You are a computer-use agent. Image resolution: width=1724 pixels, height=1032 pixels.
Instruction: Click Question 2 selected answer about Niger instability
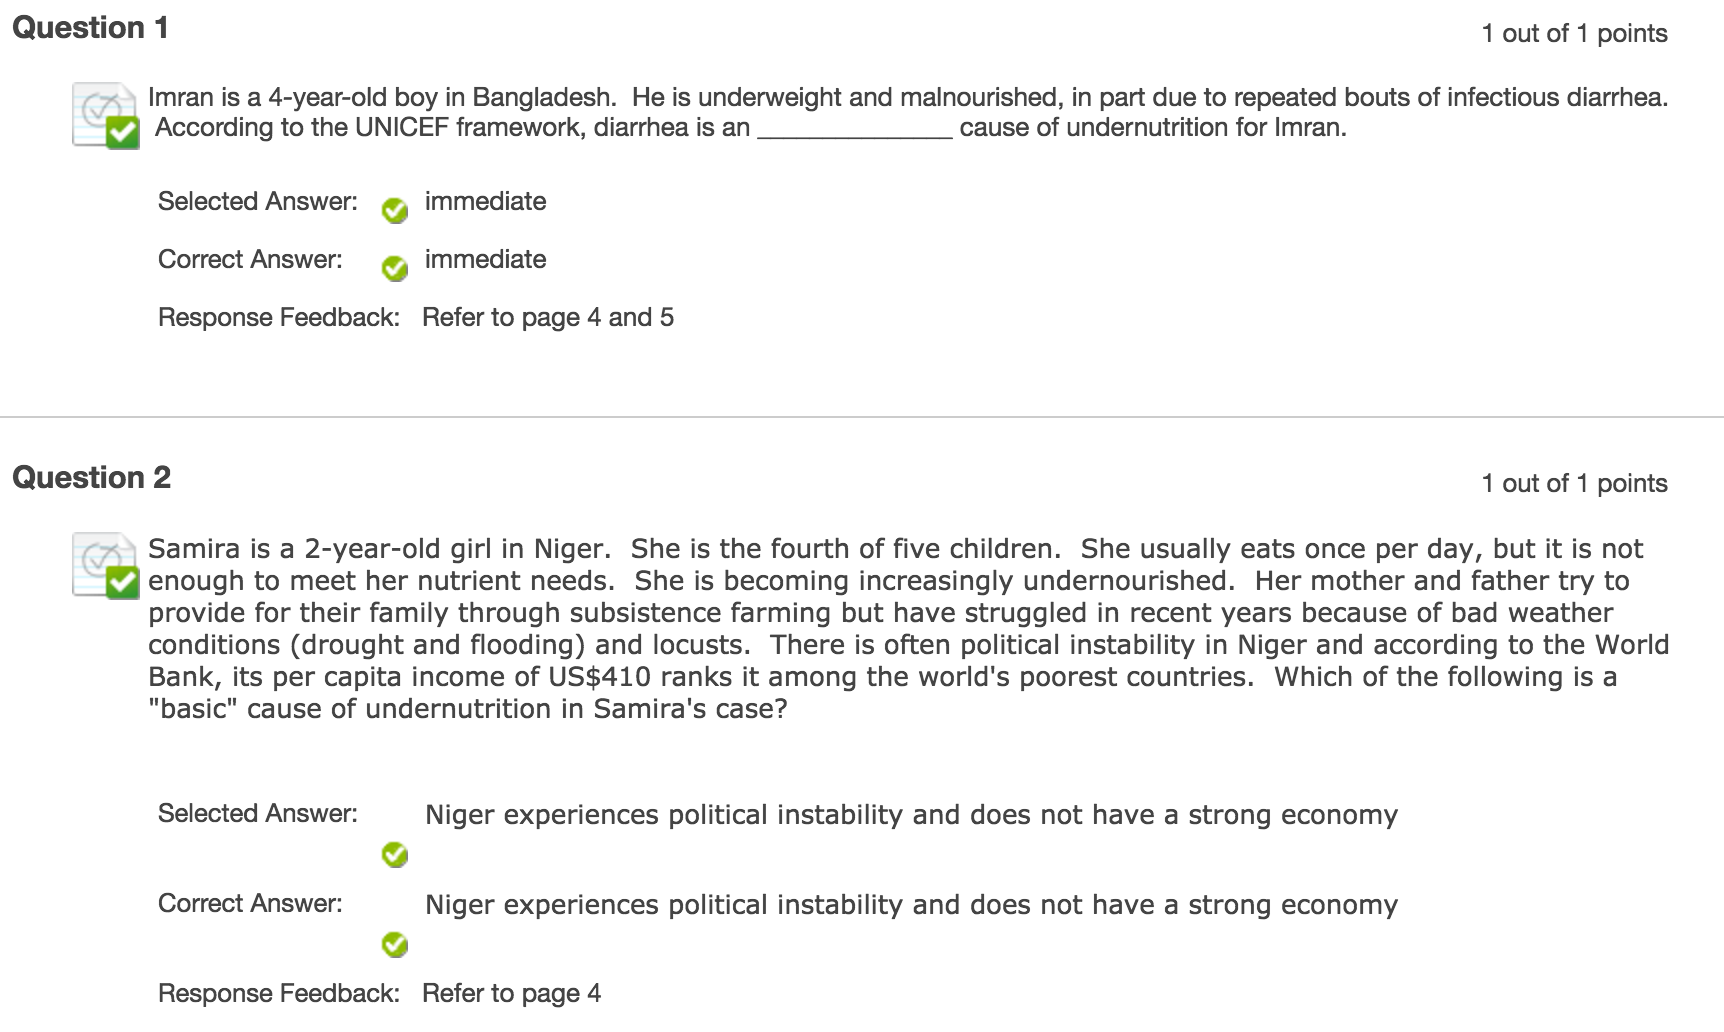pyautogui.click(x=910, y=815)
